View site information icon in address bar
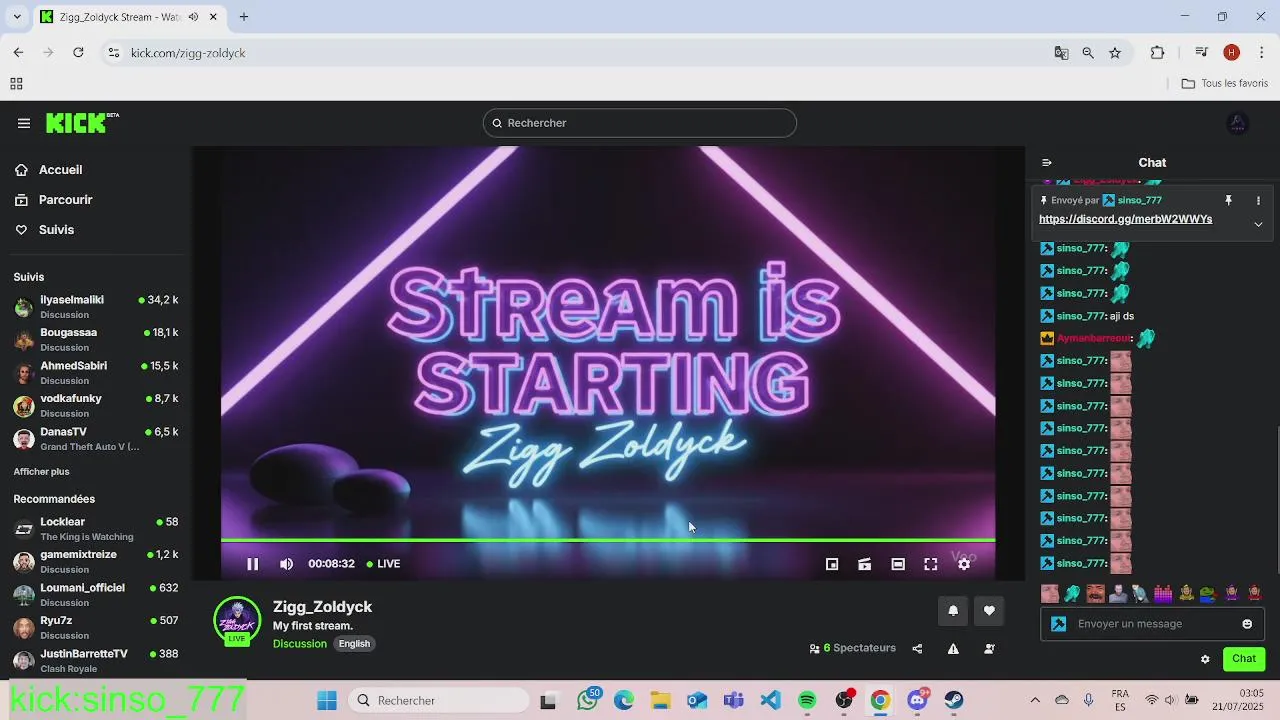The width and height of the screenshot is (1280, 720). (x=114, y=53)
